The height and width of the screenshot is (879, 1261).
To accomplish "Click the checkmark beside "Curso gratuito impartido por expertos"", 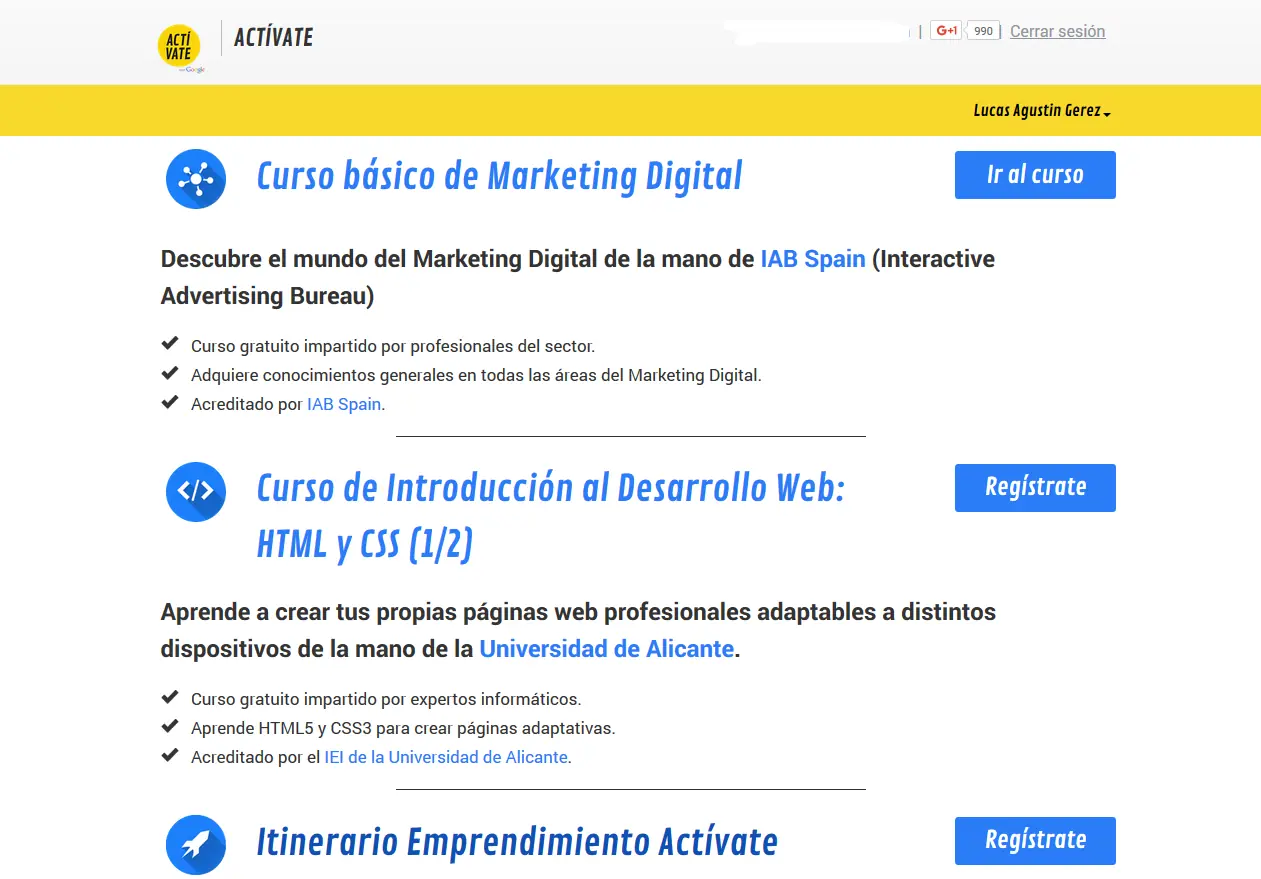I will click(x=170, y=697).
